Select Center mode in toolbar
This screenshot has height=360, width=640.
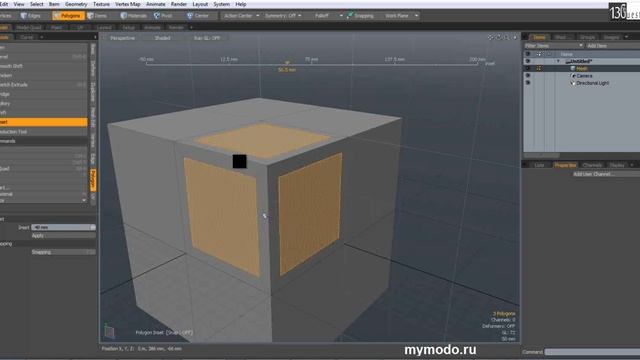[x=198, y=16]
